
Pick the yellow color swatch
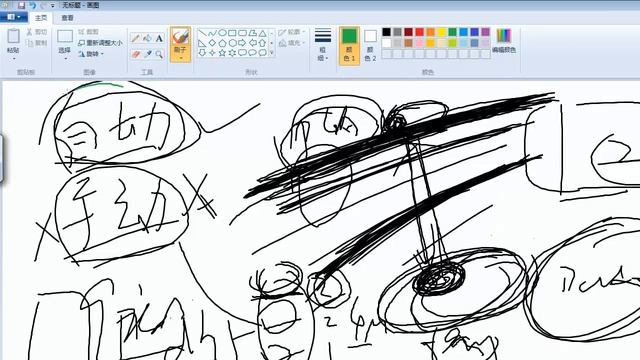pos(442,32)
